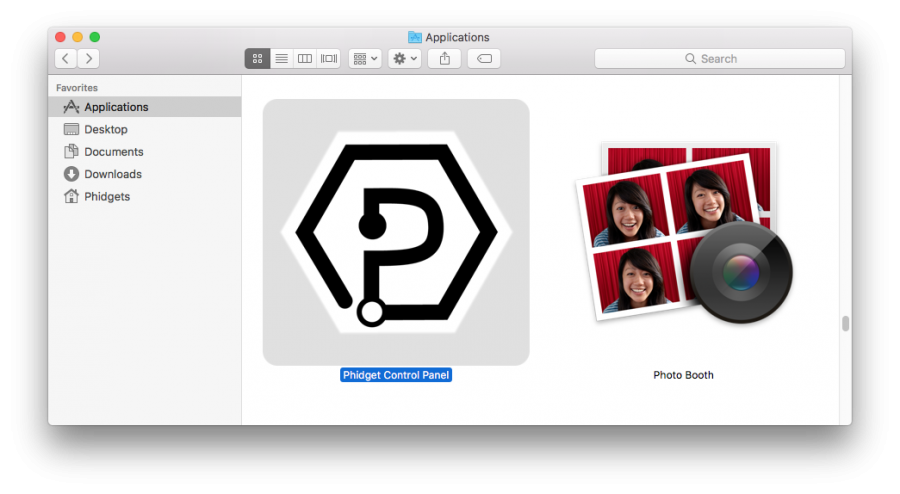The image size is (900, 494).
Task: Close the Finder window with the red button
Action: pyautogui.click(x=60, y=37)
